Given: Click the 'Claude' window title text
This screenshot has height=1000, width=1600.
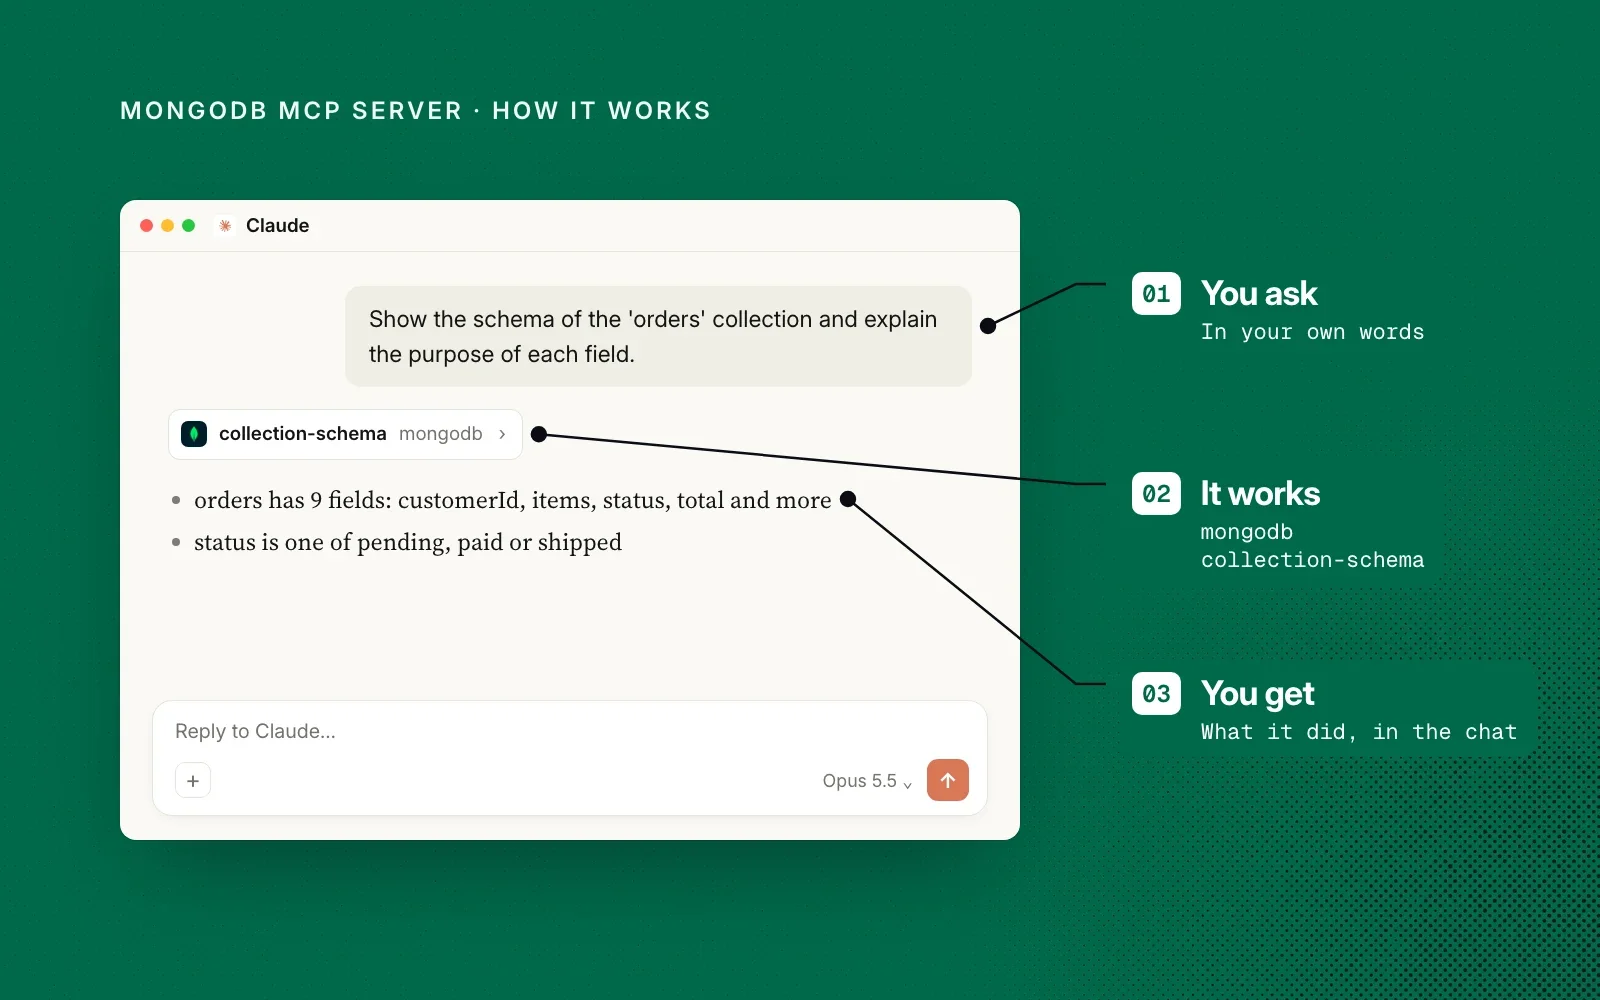Looking at the screenshot, I should pyautogui.click(x=277, y=226).
